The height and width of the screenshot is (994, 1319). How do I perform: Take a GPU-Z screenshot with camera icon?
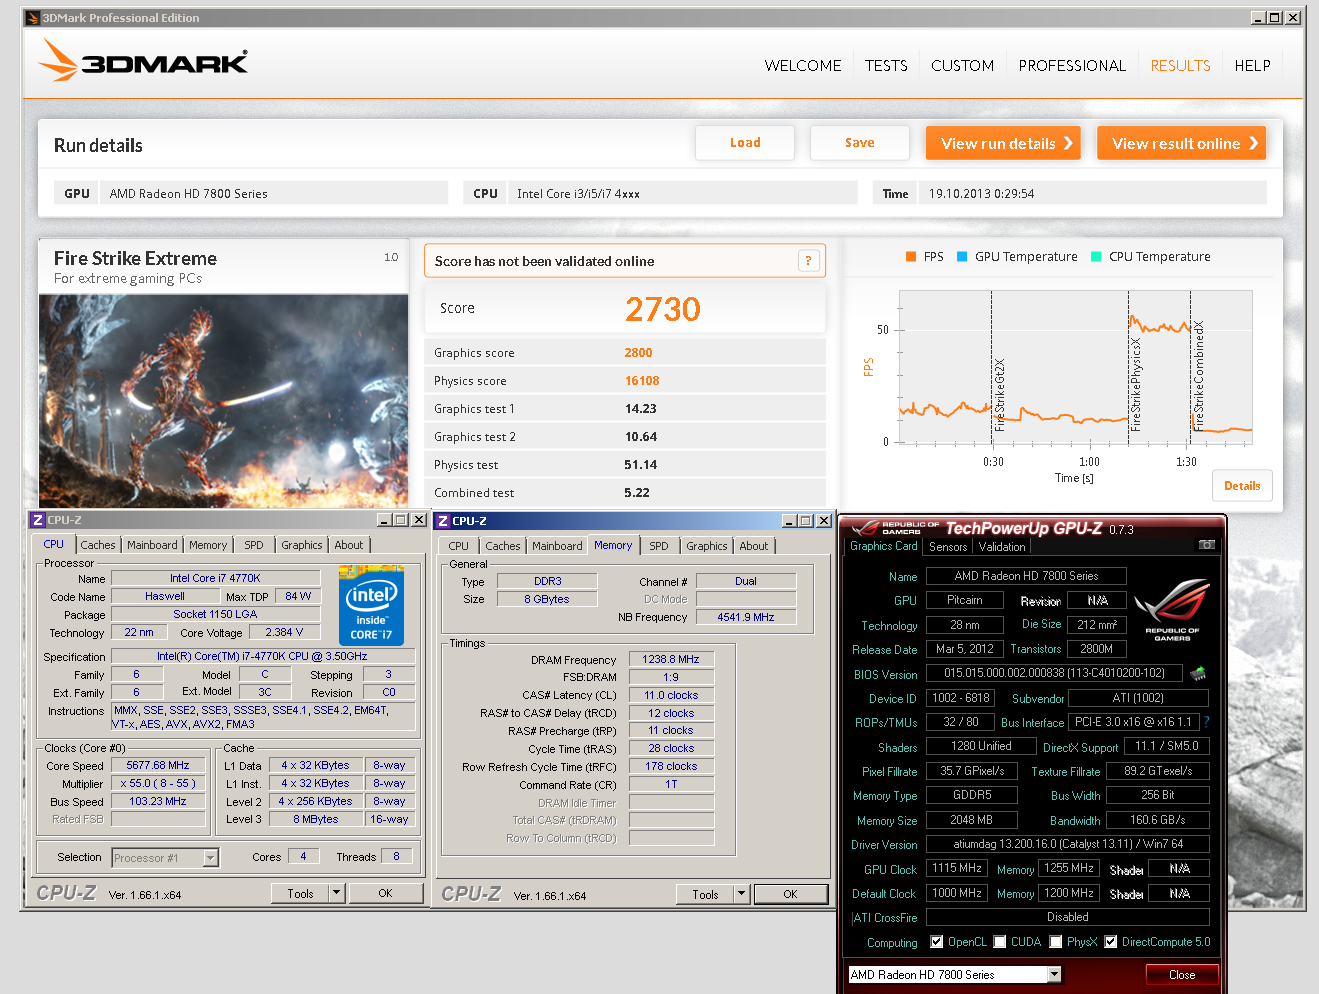pyautogui.click(x=1206, y=545)
